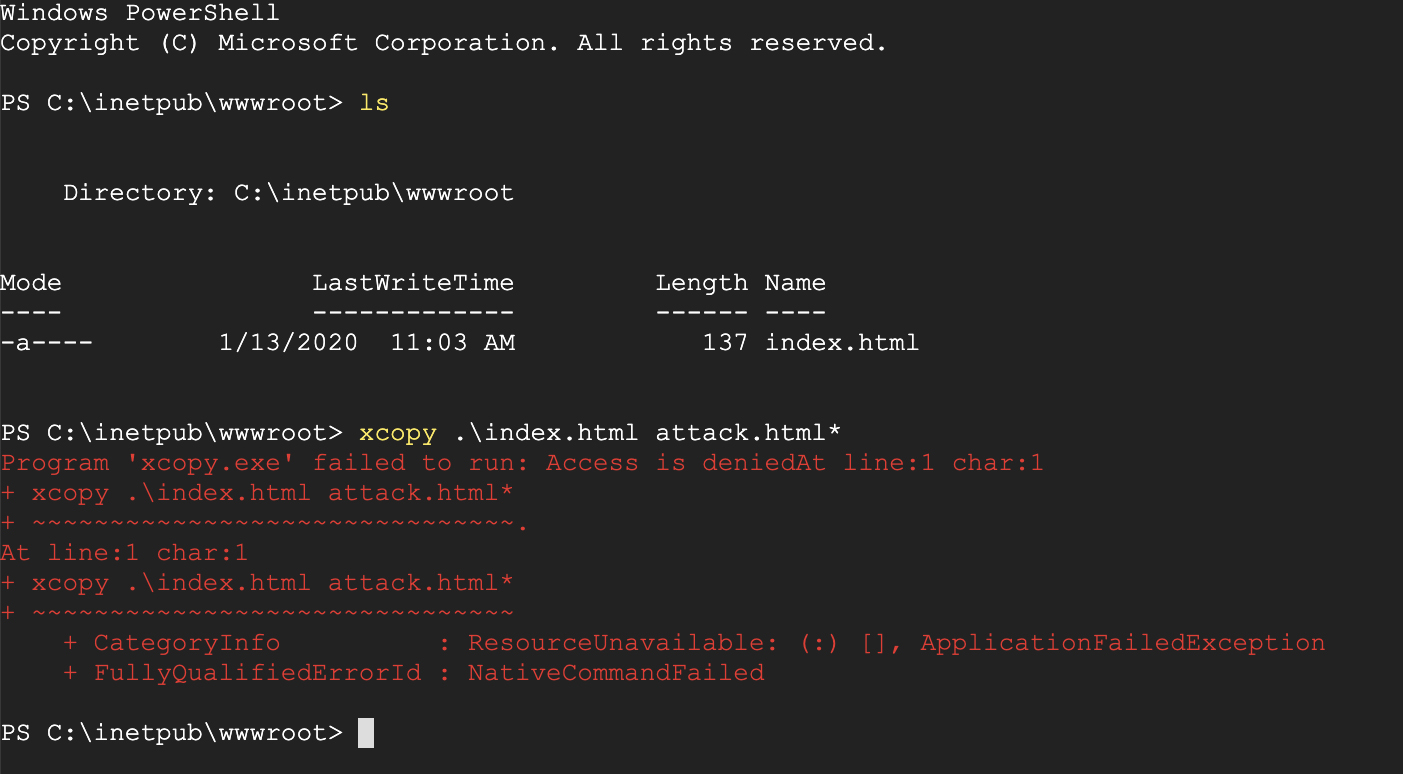Viewport: 1403px width, 774px height.
Task: Click the date 1/13/2020 in listing
Action: 288,343
